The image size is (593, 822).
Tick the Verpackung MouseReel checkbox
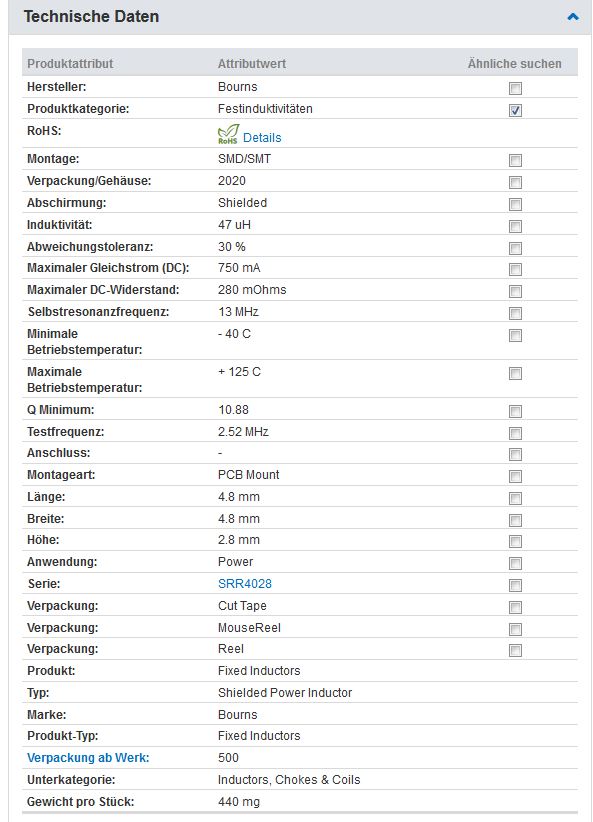coord(515,630)
